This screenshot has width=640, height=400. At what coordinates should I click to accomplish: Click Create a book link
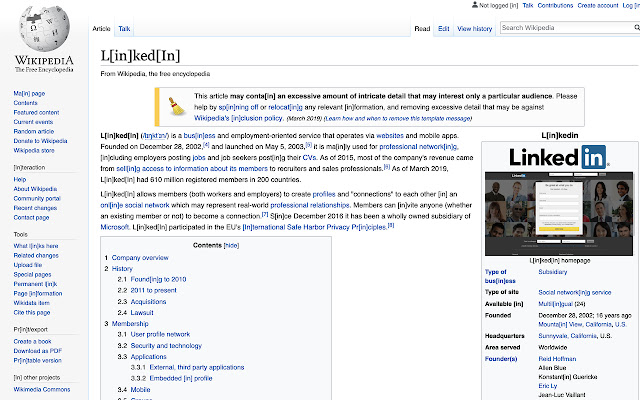tap(32, 341)
